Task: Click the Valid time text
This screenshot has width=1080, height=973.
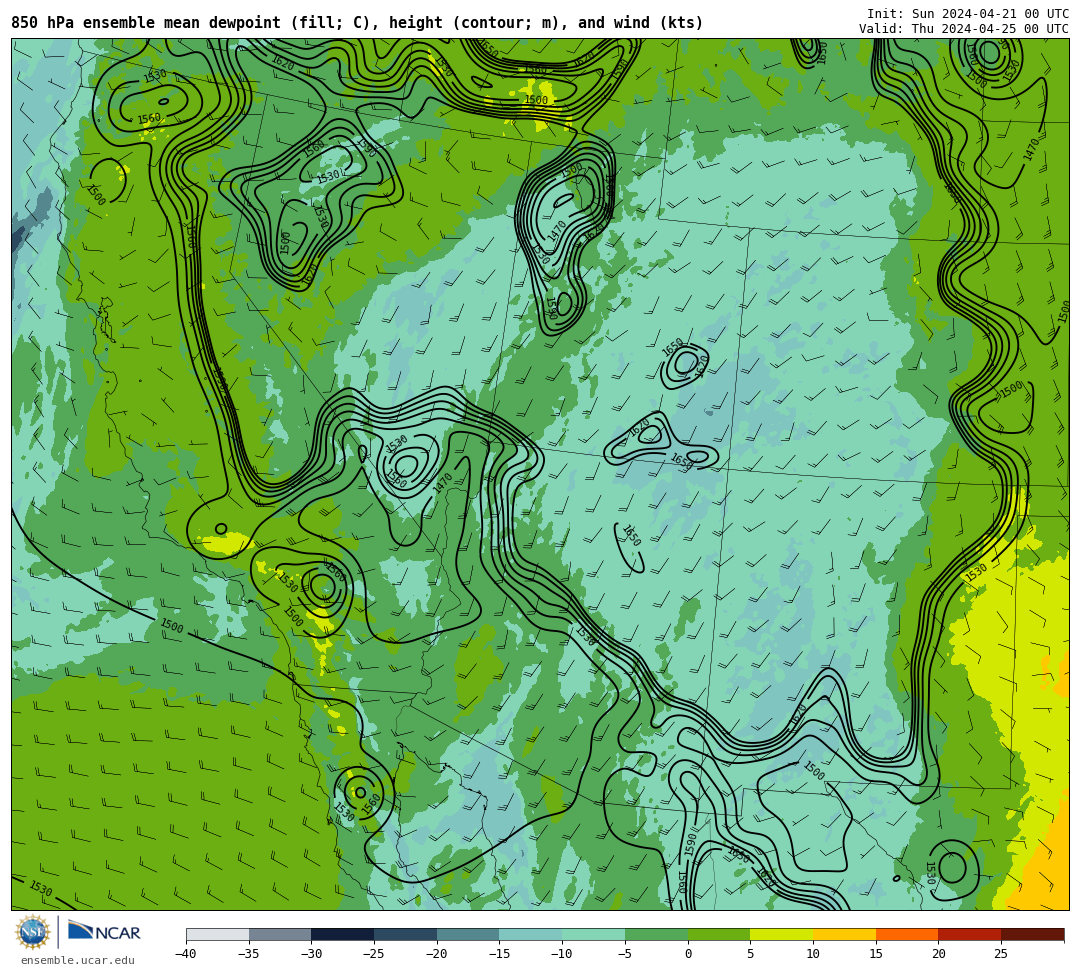Action: (964, 29)
